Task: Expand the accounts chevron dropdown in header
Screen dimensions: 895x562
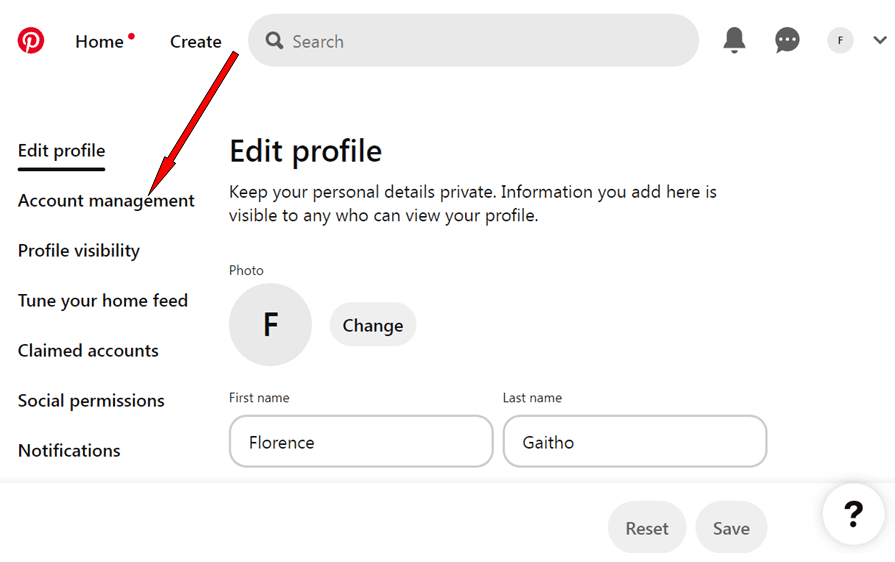Action: pos(880,40)
